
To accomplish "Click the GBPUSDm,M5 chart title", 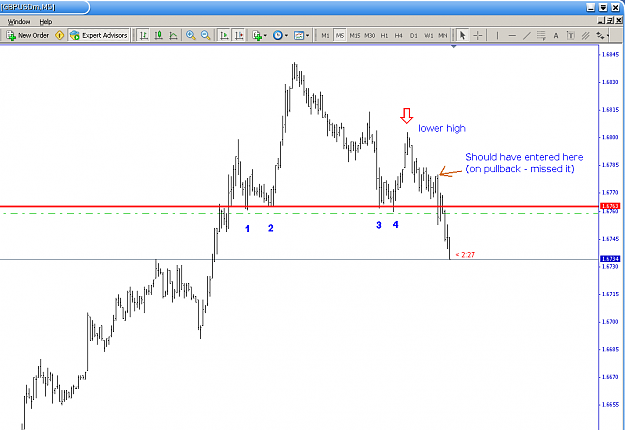I will [28, 7].
